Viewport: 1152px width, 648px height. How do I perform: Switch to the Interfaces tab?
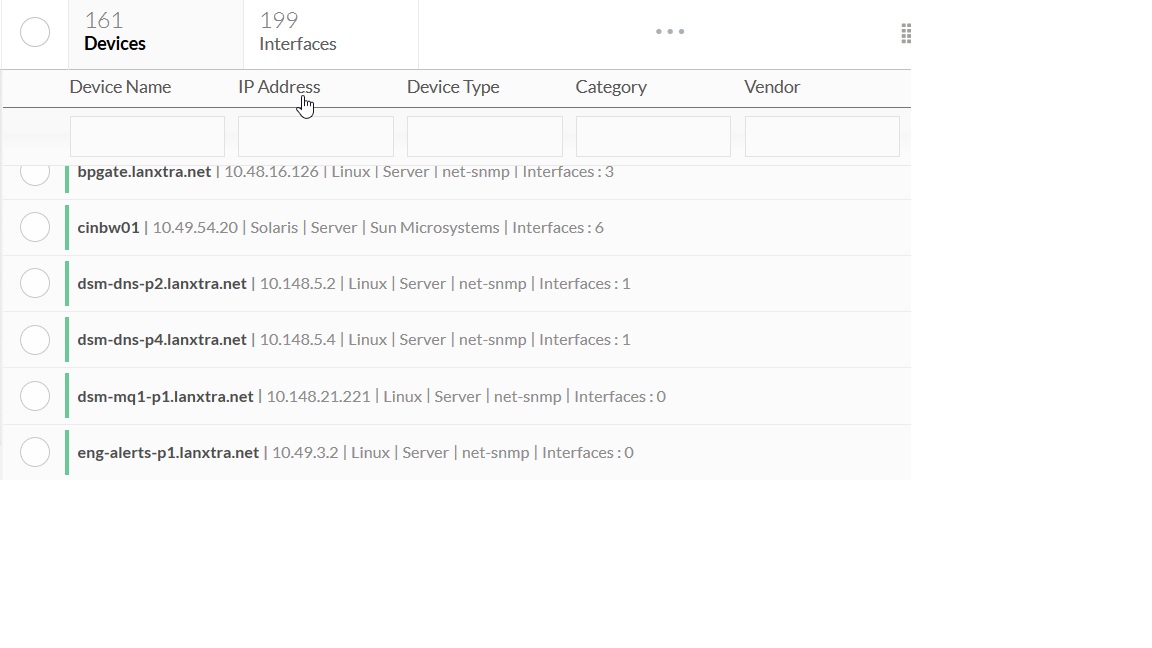coord(297,33)
